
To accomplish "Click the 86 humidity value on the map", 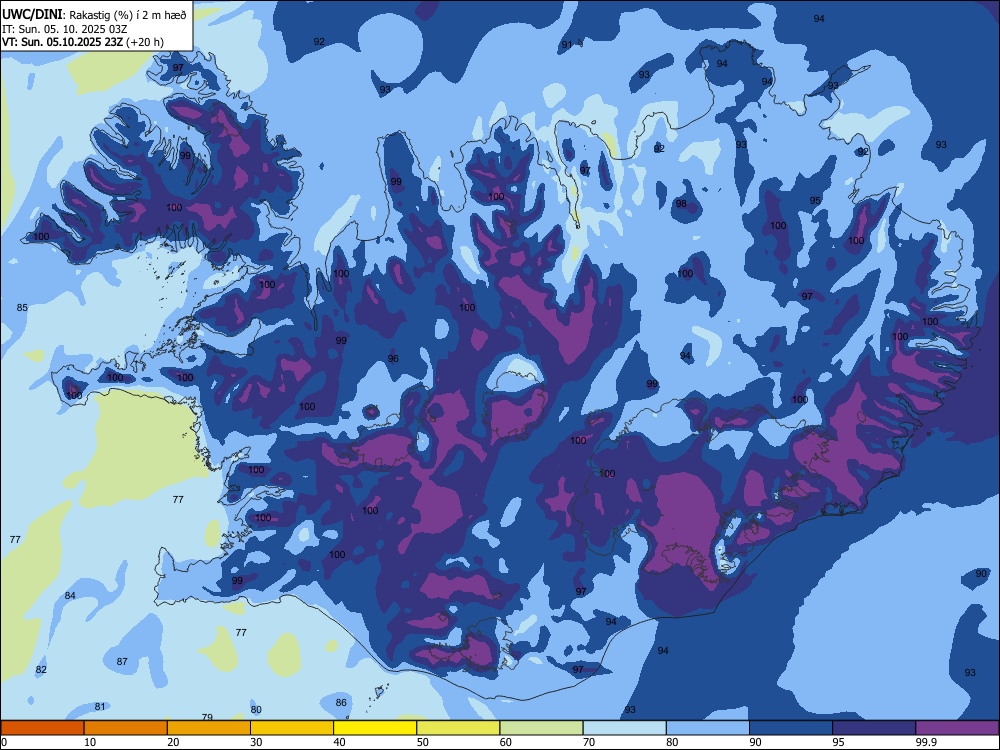I will pos(341,702).
